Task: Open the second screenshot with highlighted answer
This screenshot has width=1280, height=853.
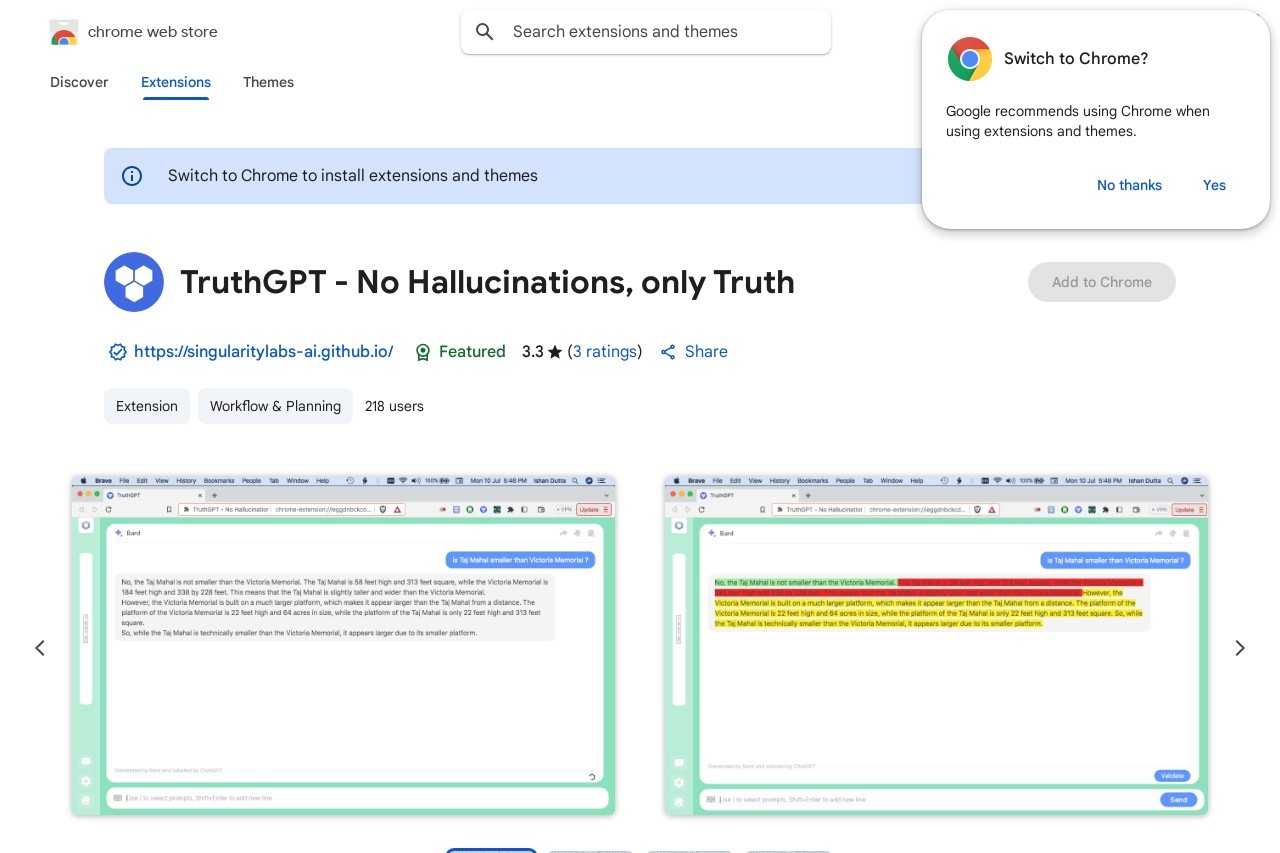Action: click(936, 645)
